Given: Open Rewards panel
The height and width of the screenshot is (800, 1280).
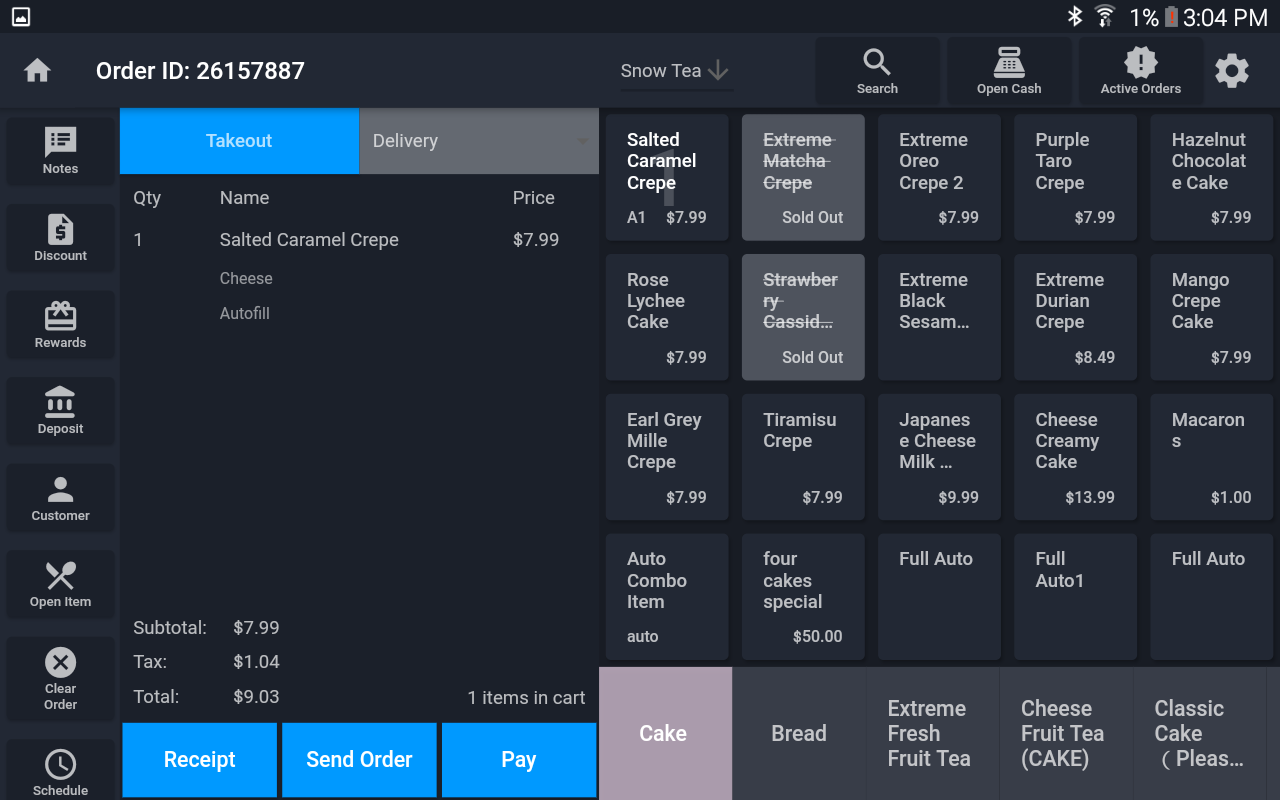Looking at the screenshot, I should (x=60, y=325).
